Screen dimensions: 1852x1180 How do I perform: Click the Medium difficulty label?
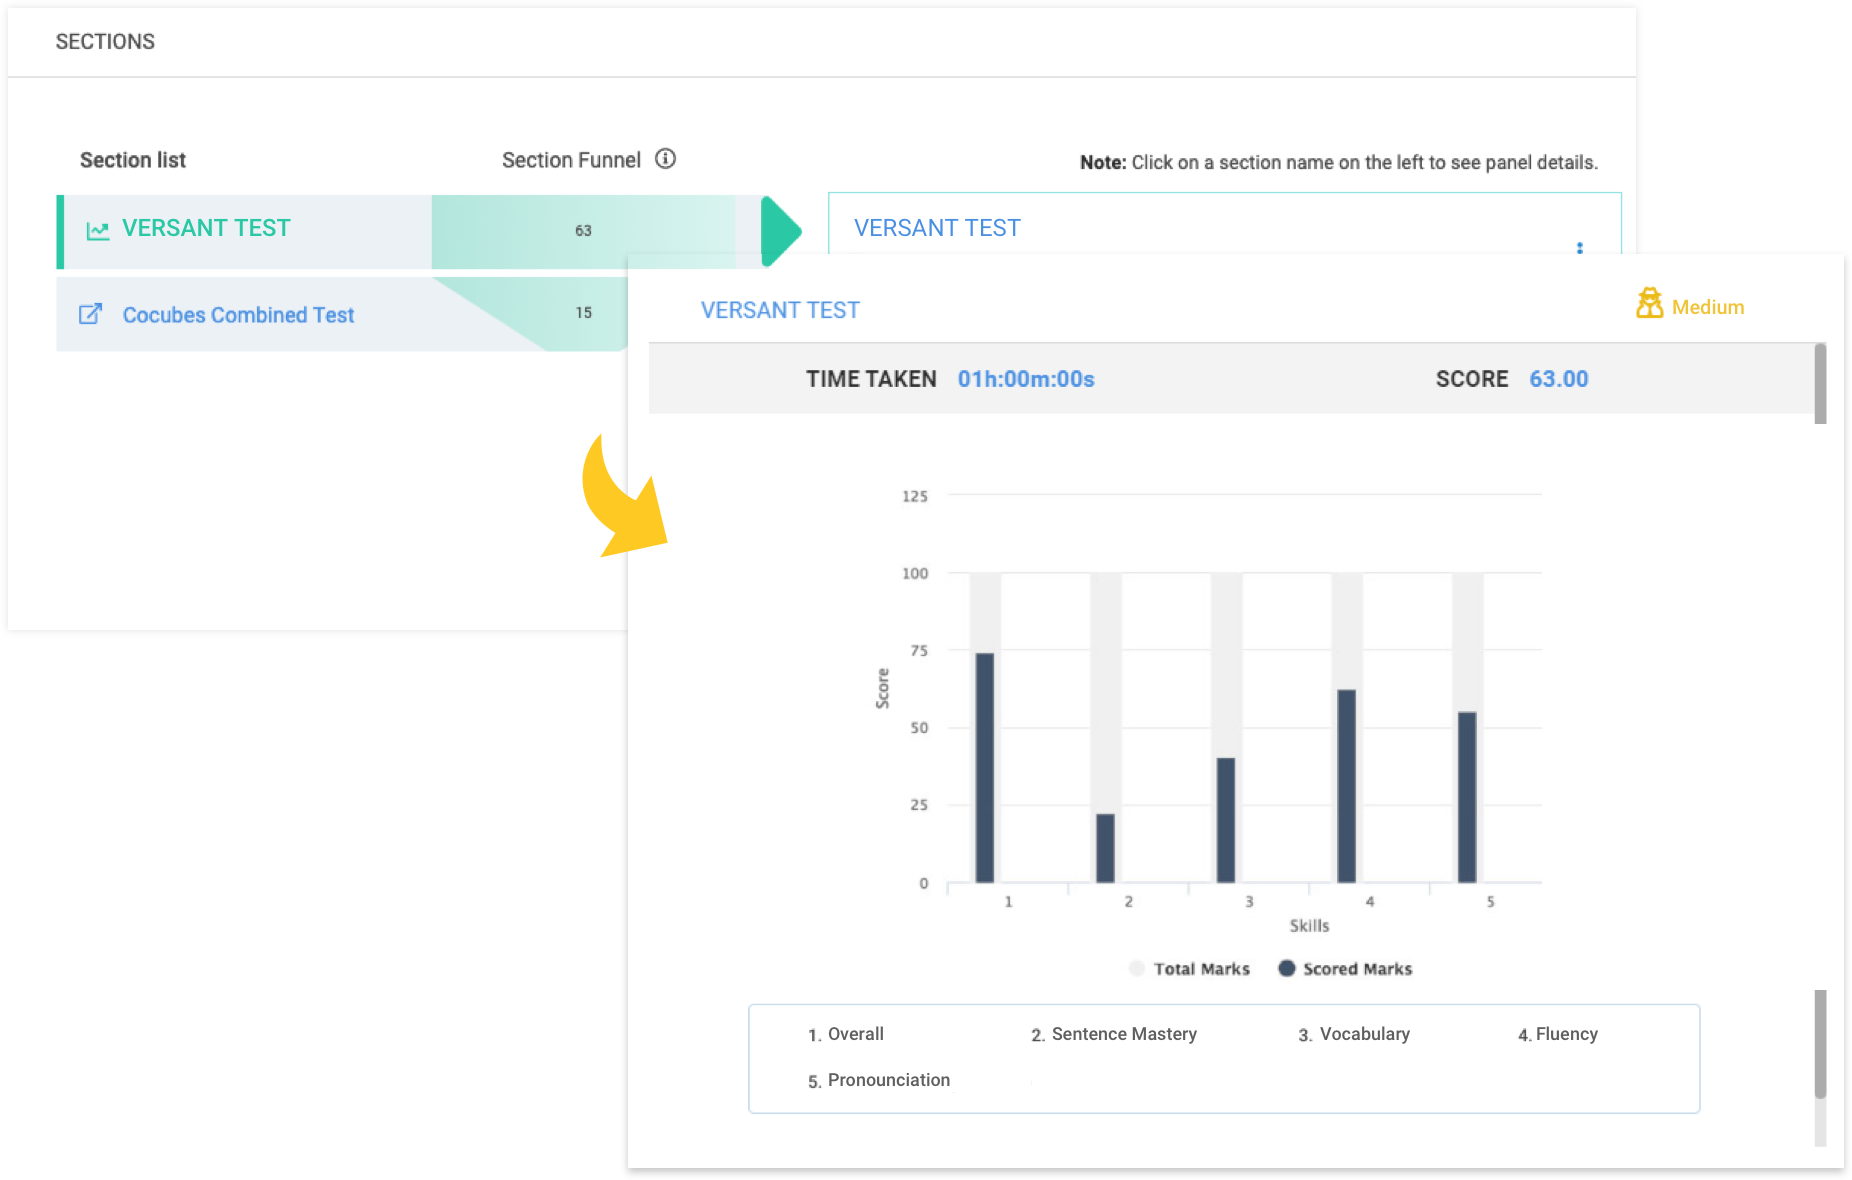(1708, 307)
